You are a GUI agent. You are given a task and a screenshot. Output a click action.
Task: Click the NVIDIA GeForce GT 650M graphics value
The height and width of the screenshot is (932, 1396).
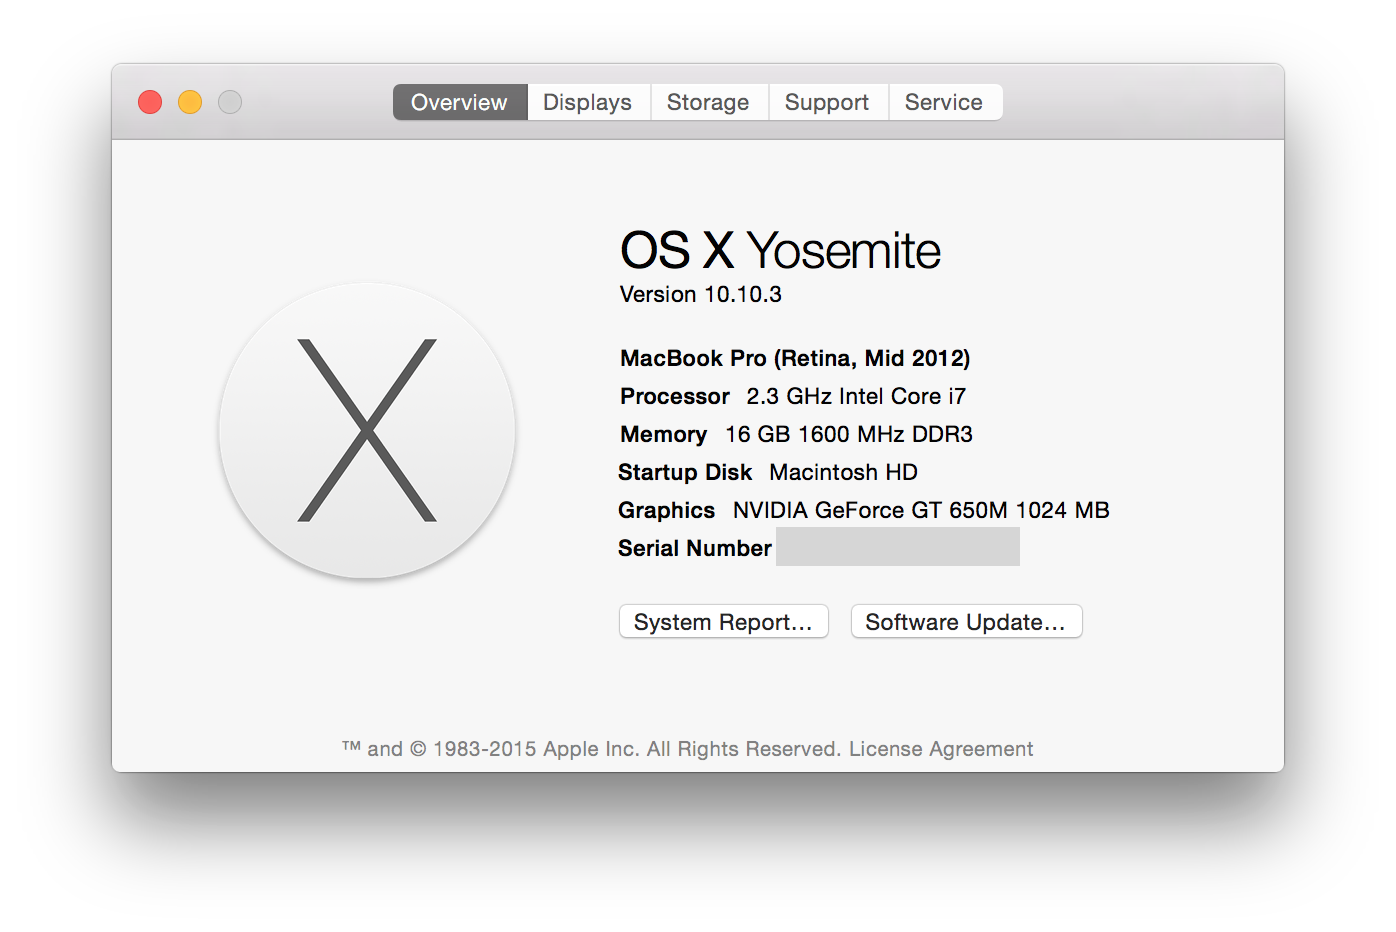coord(921,510)
